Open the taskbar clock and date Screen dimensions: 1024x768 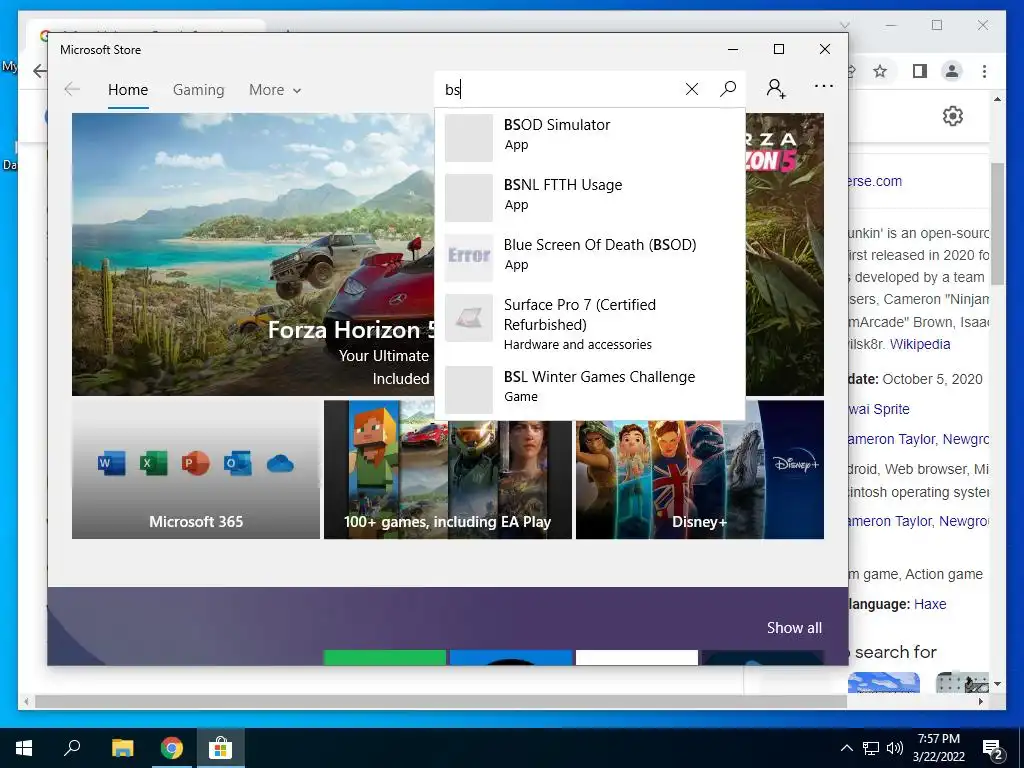(939, 748)
